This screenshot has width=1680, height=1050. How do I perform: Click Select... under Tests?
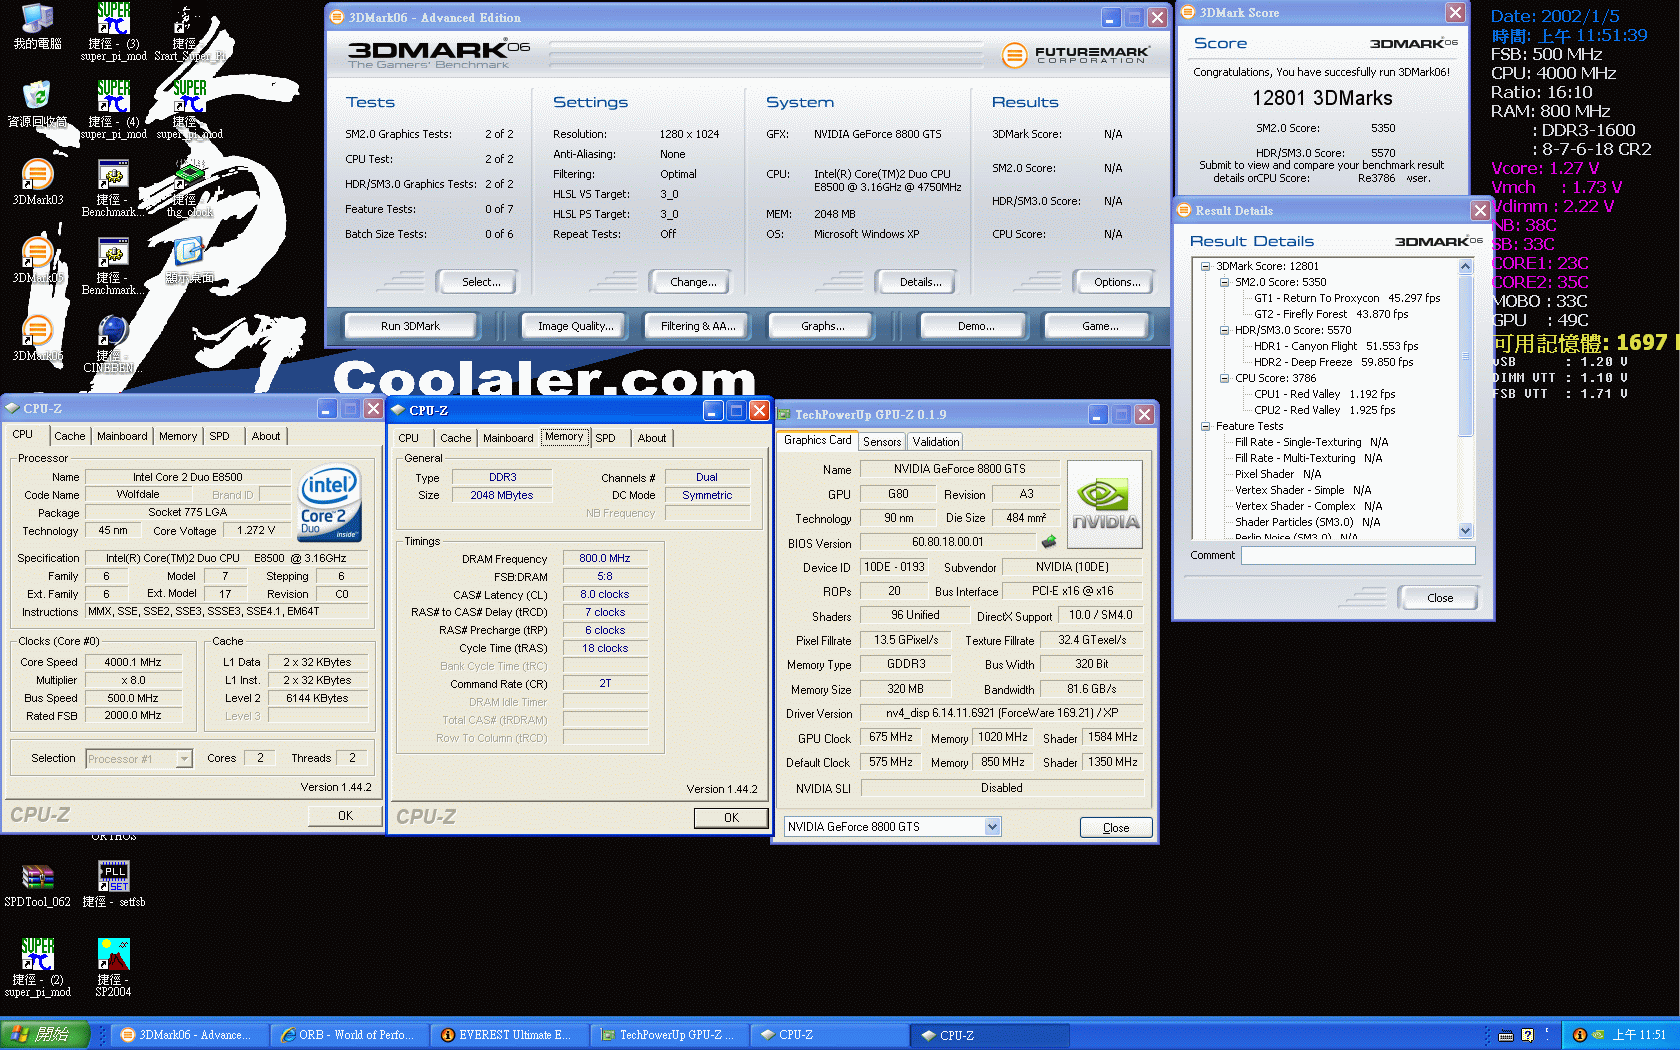pos(481,282)
